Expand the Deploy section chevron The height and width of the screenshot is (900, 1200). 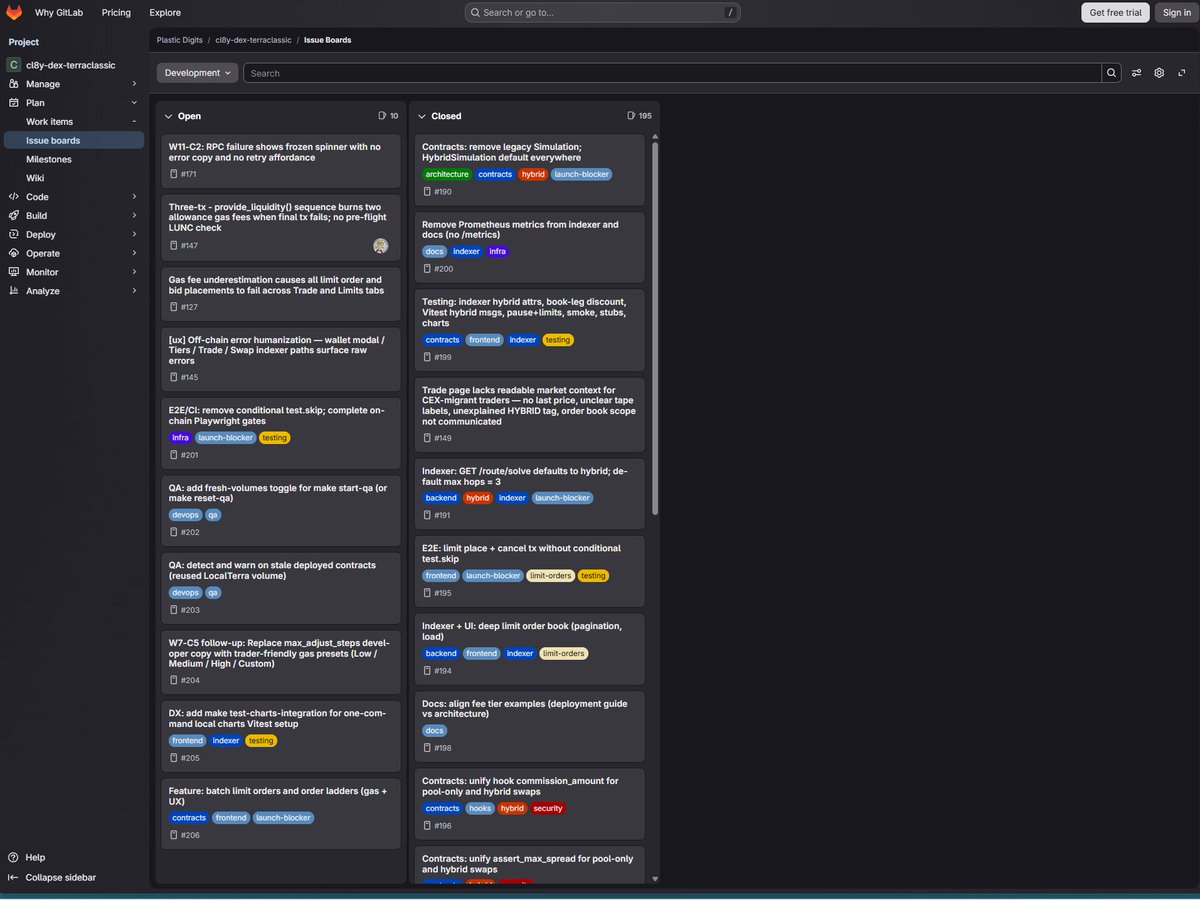click(x=134, y=234)
